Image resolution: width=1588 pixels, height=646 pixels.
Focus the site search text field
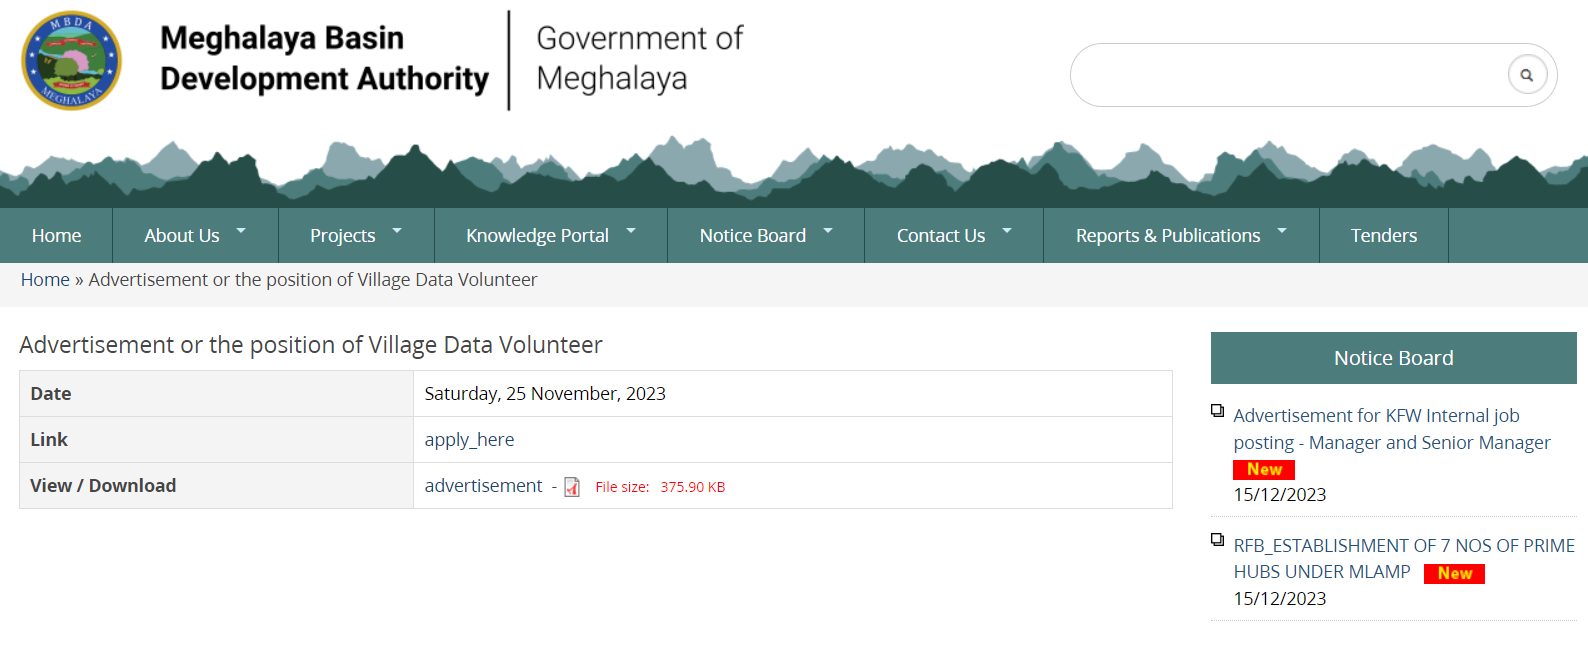tap(1285, 75)
